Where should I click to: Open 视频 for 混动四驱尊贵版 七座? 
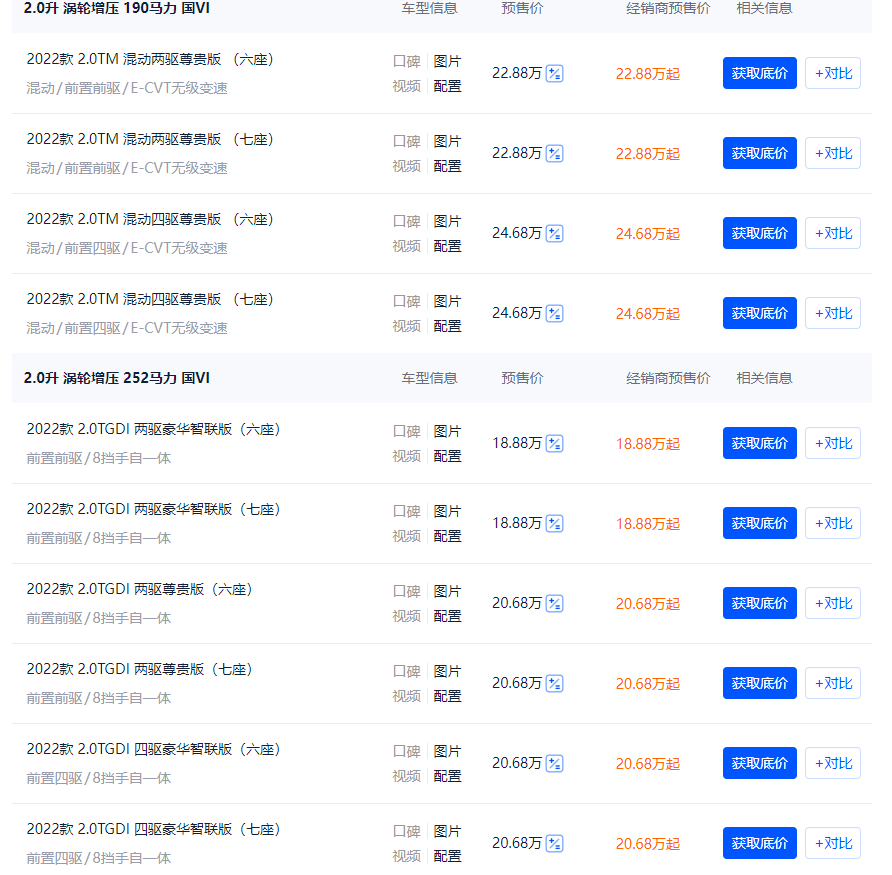407,327
